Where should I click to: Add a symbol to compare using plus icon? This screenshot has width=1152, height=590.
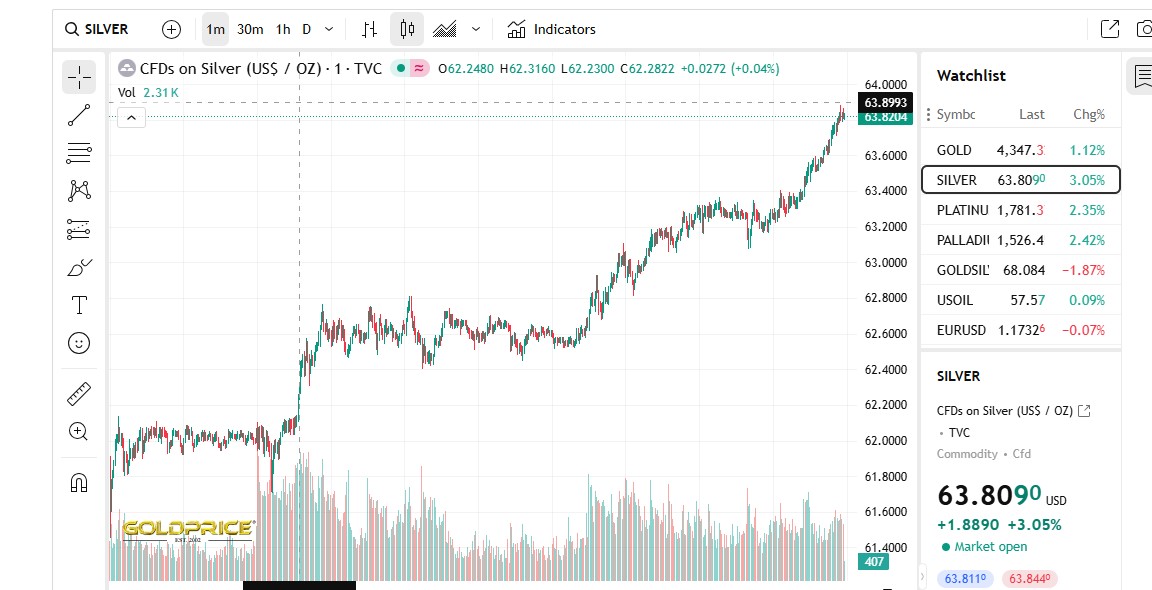[x=171, y=29]
